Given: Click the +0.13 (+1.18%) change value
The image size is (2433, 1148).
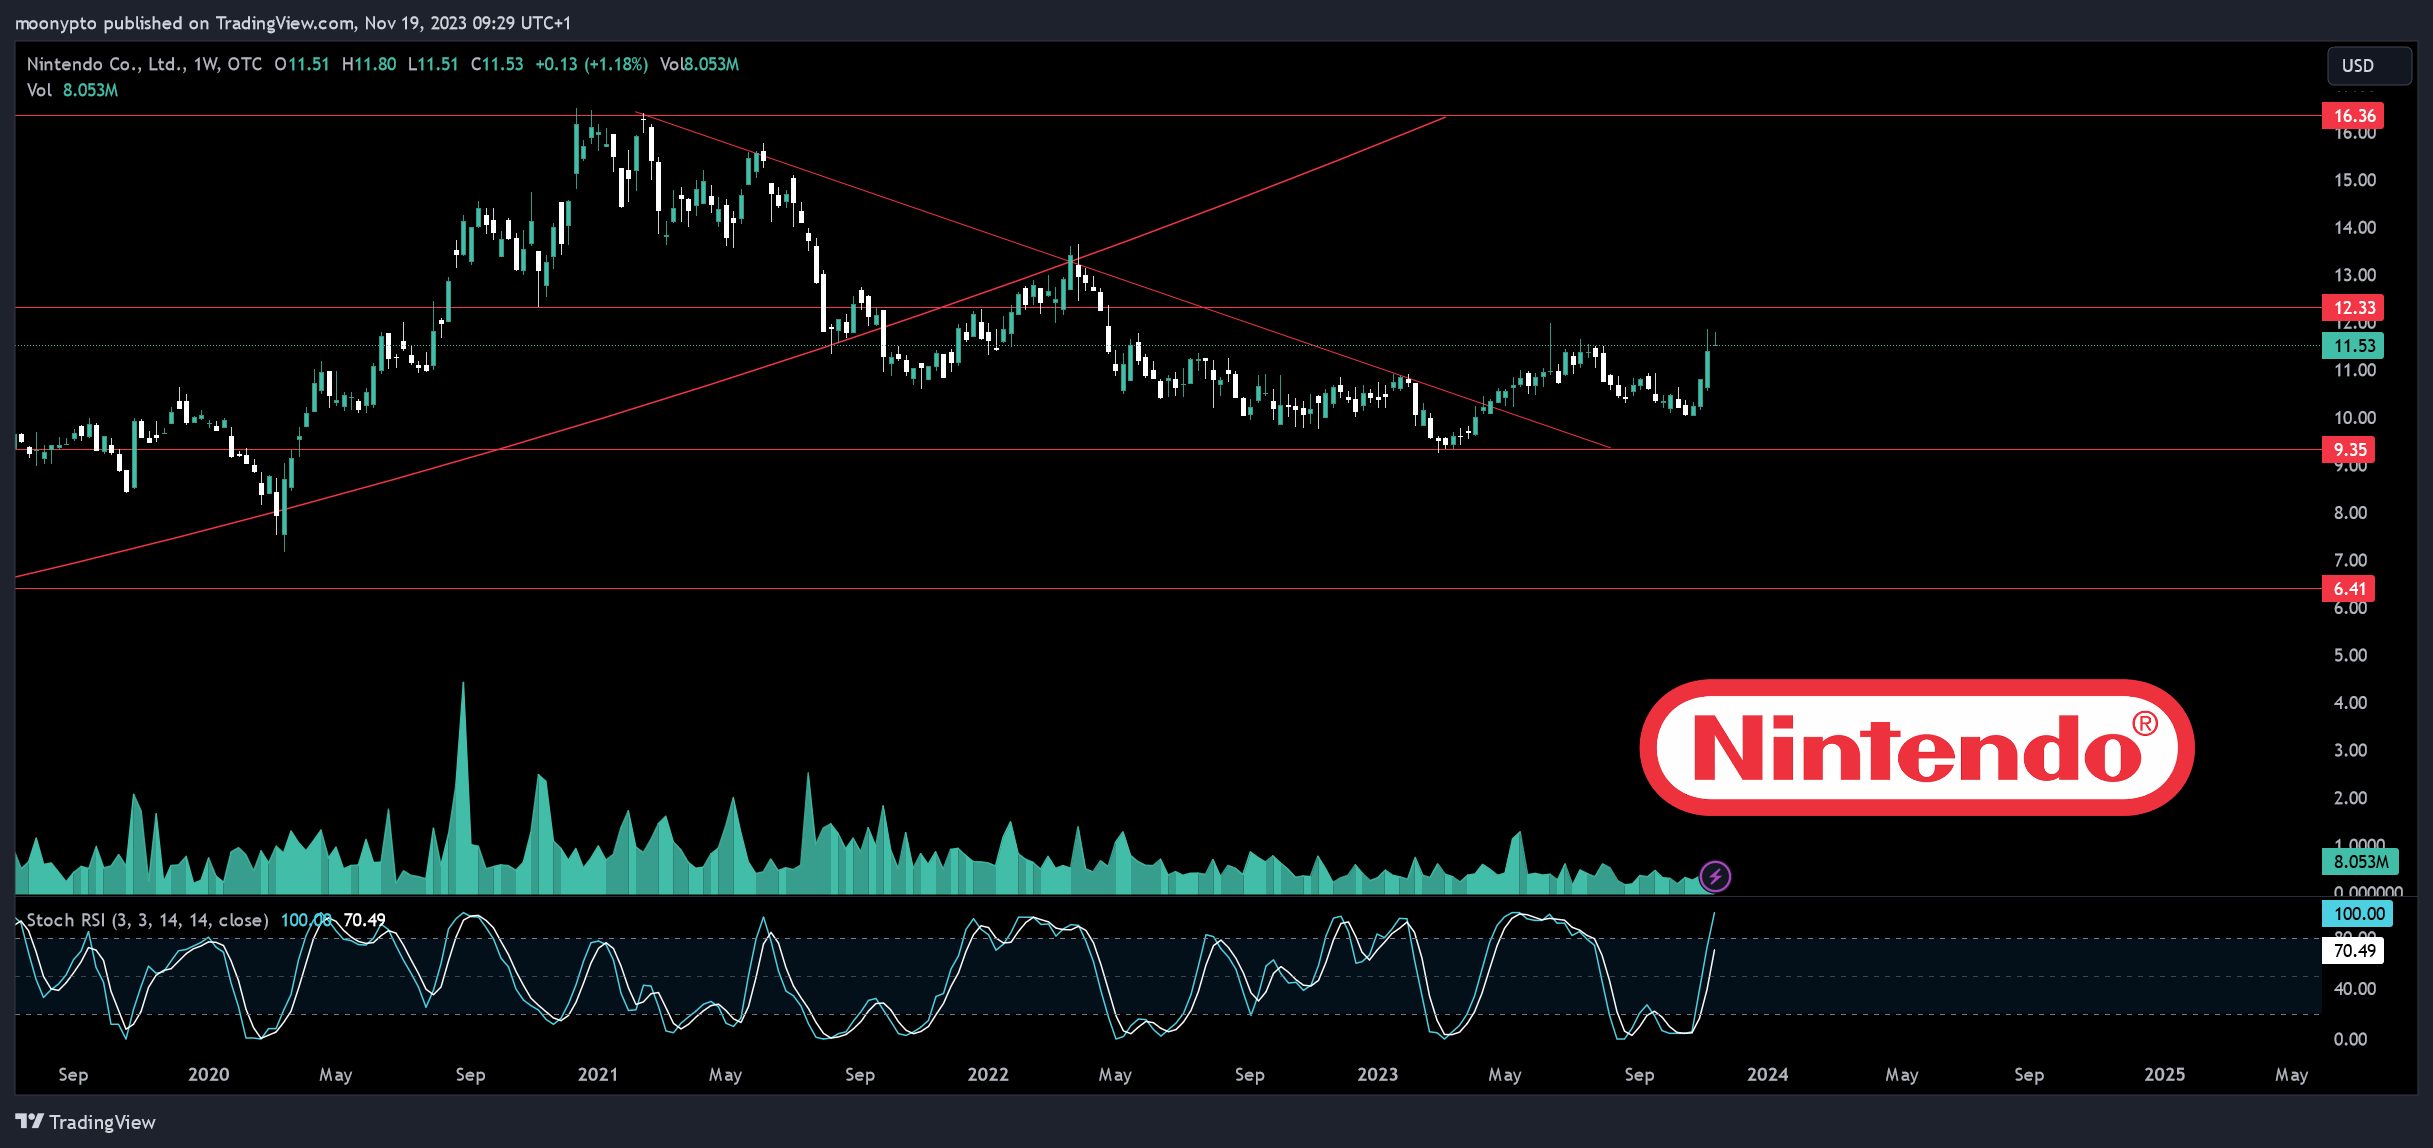Looking at the screenshot, I should (x=591, y=64).
